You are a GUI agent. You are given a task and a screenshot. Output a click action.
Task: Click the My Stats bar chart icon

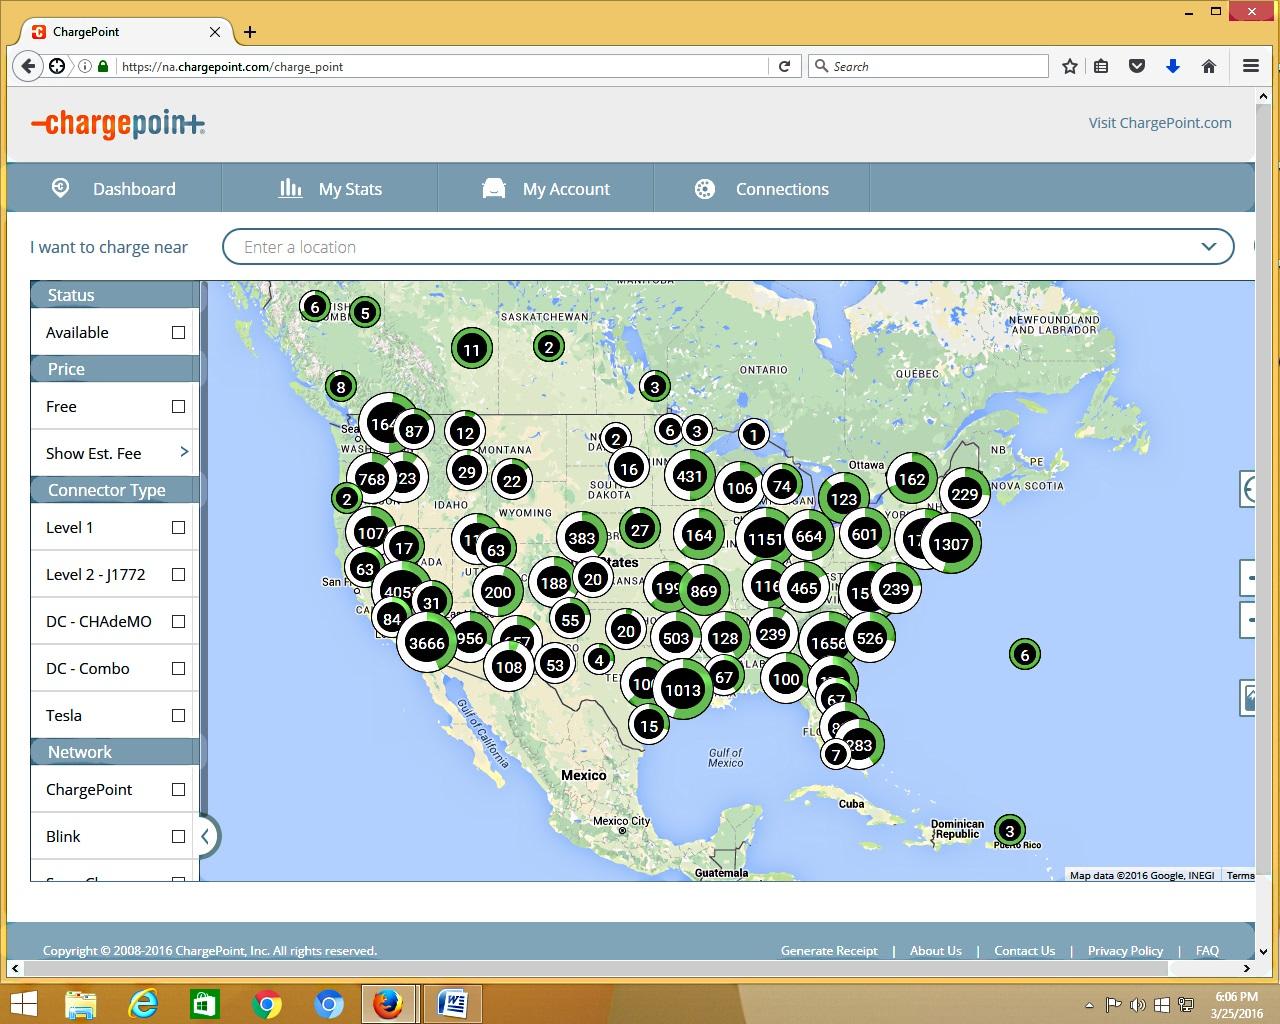coord(290,188)
